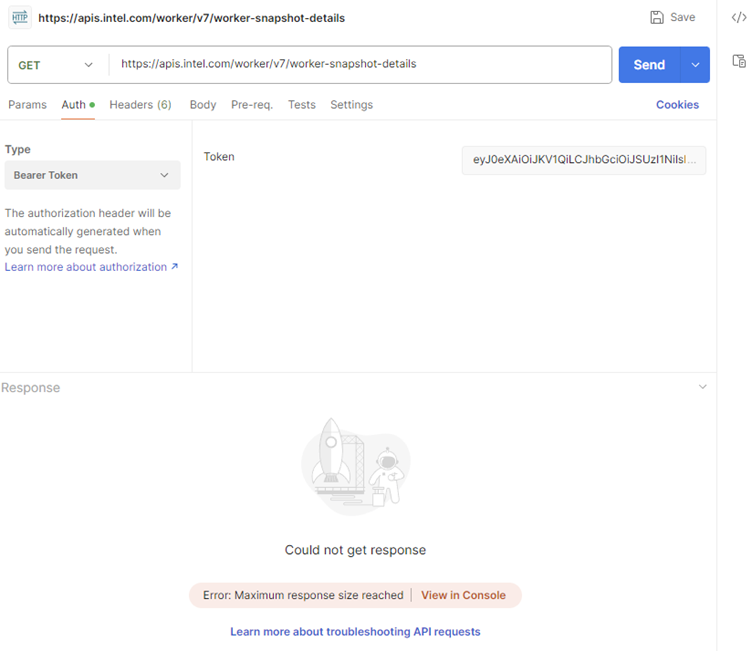Open the request Settings tab
This screenshot has width=752, height=651.
[351, 105]
